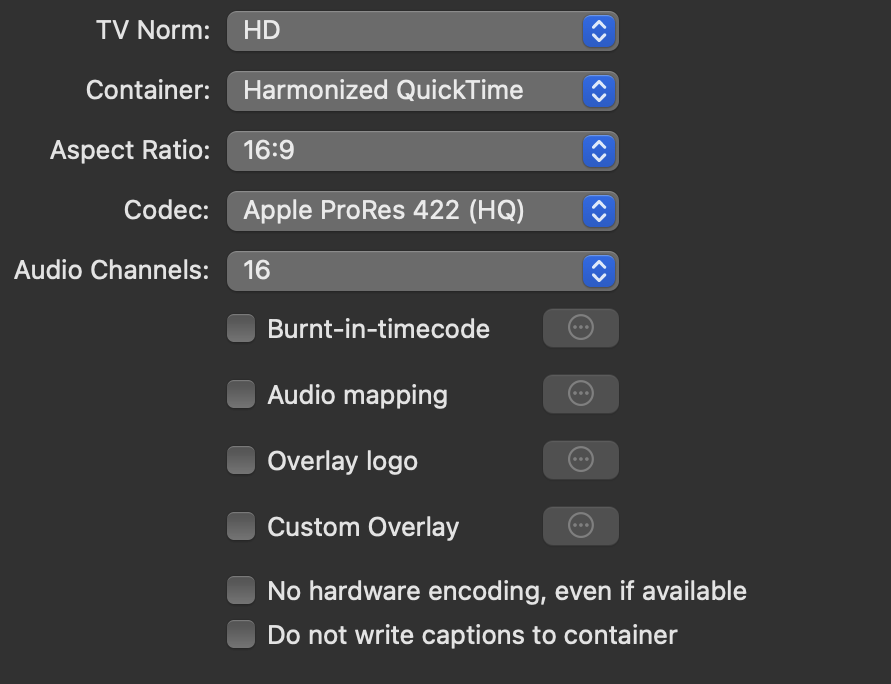Screen dimensions: 891x684
Task: Open Burnt-in-timecode options ellipsis button
Action: point(580,328)
